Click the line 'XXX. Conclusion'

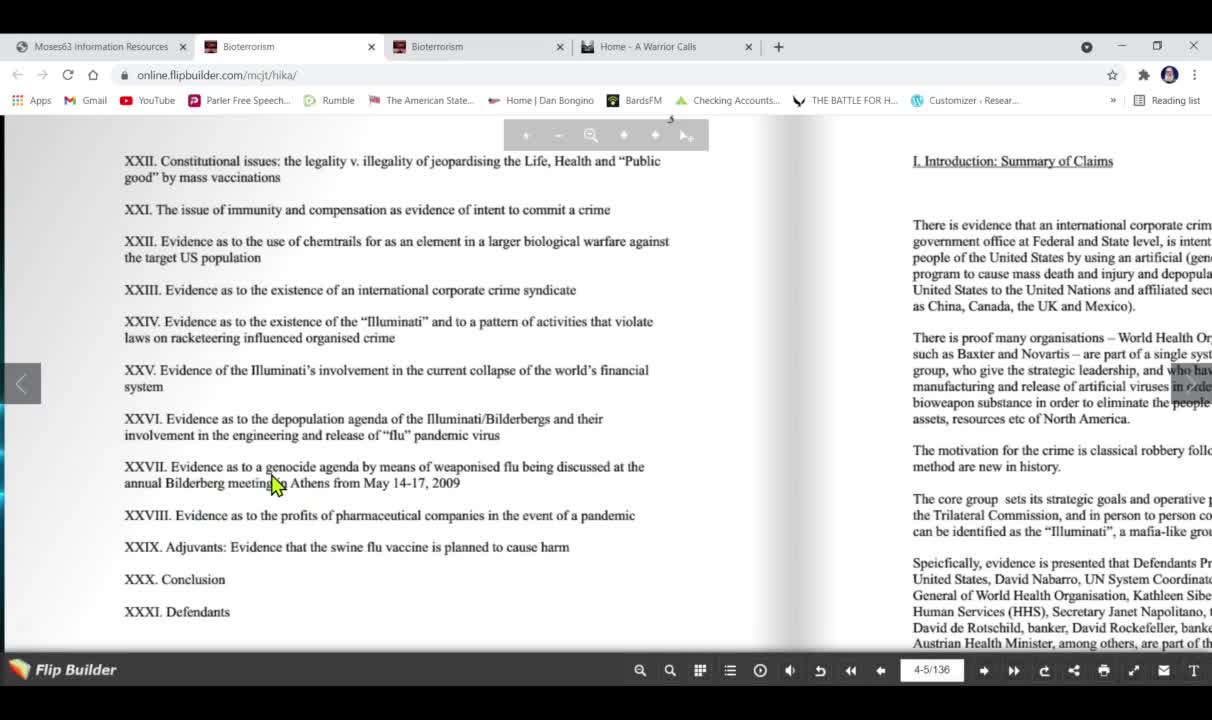(x=175, y=580)
